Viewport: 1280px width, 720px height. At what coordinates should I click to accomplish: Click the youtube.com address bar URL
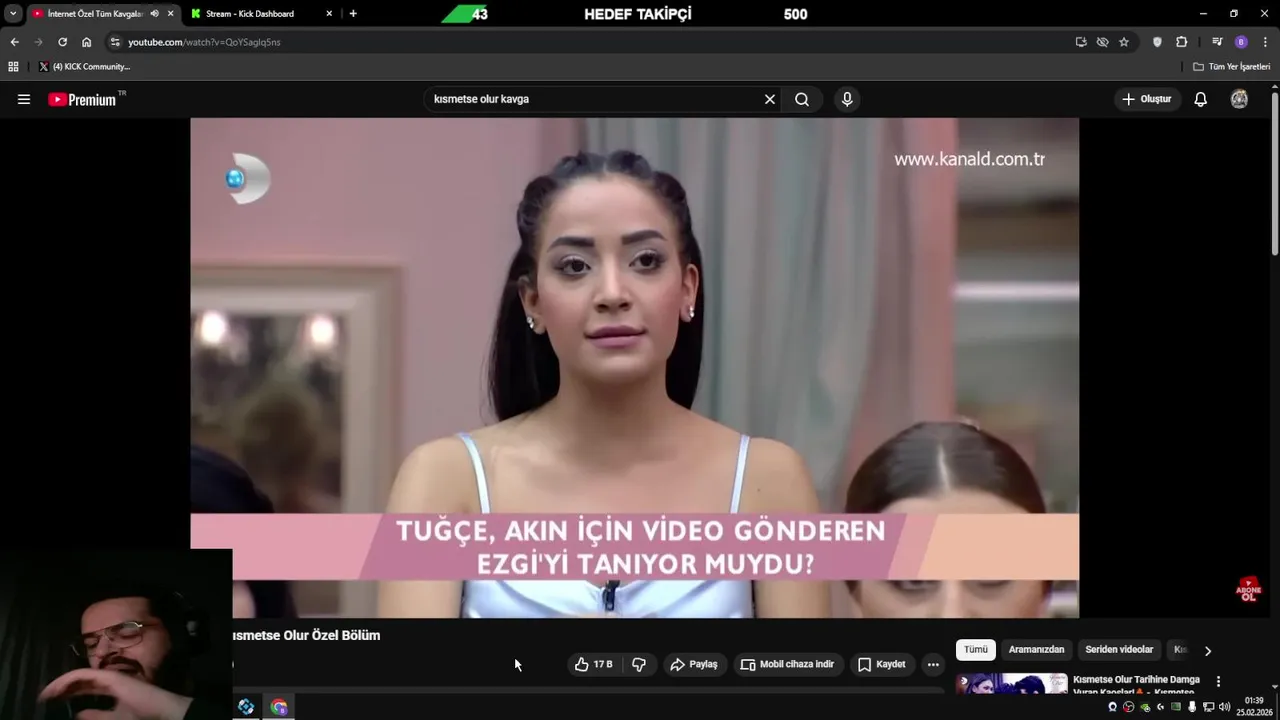(204, 42)
